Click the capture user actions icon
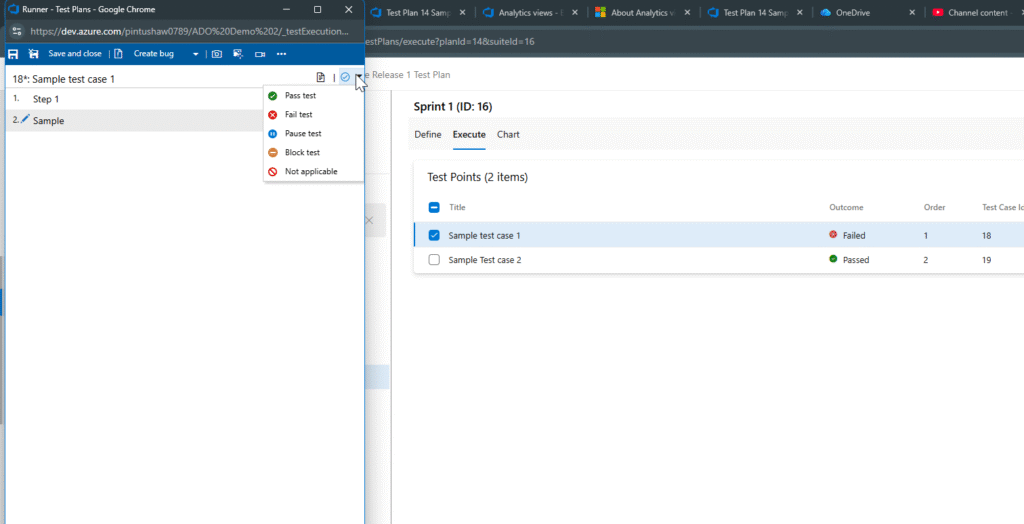Screen dimensions: 1024x524 pyautogui.click(x=238, y=54)
